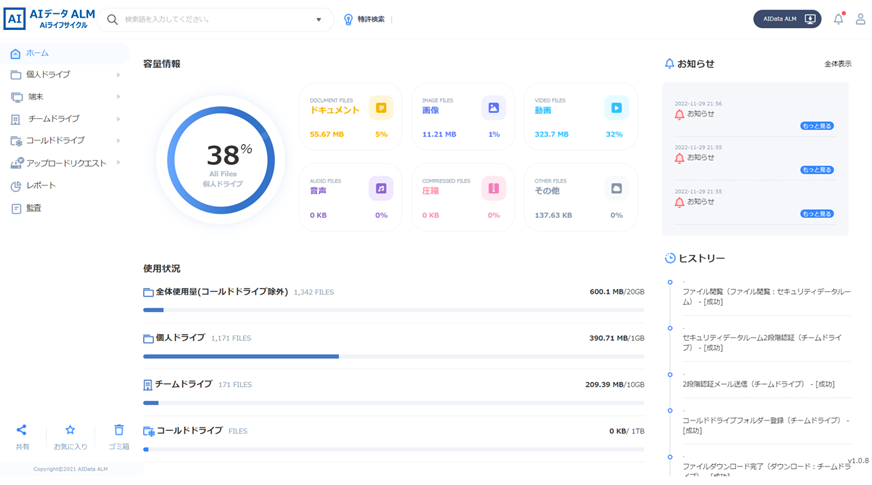
Task: Click the search magnifier icon
Action: 112,19
